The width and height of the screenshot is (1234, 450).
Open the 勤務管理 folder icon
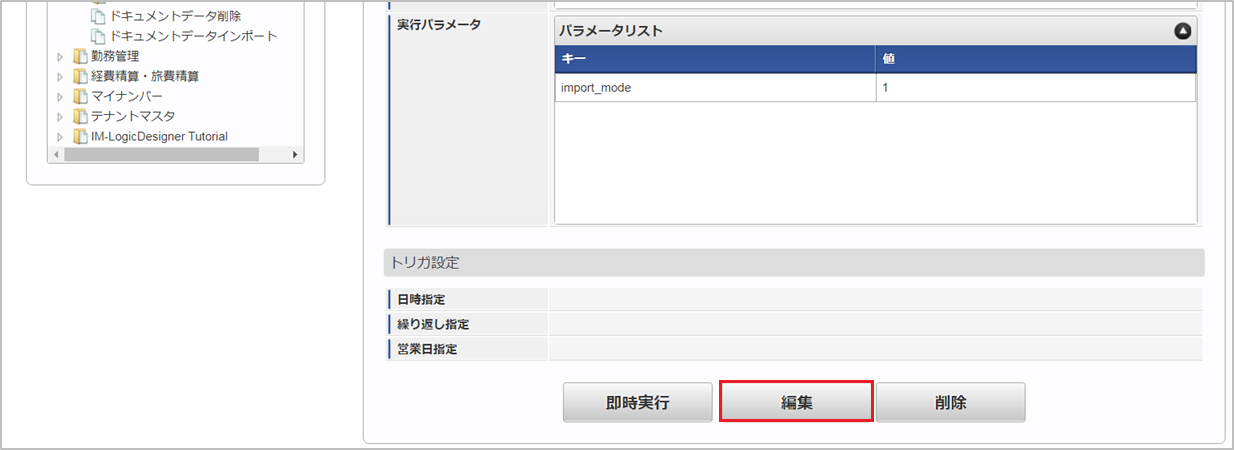coord(80,57)
